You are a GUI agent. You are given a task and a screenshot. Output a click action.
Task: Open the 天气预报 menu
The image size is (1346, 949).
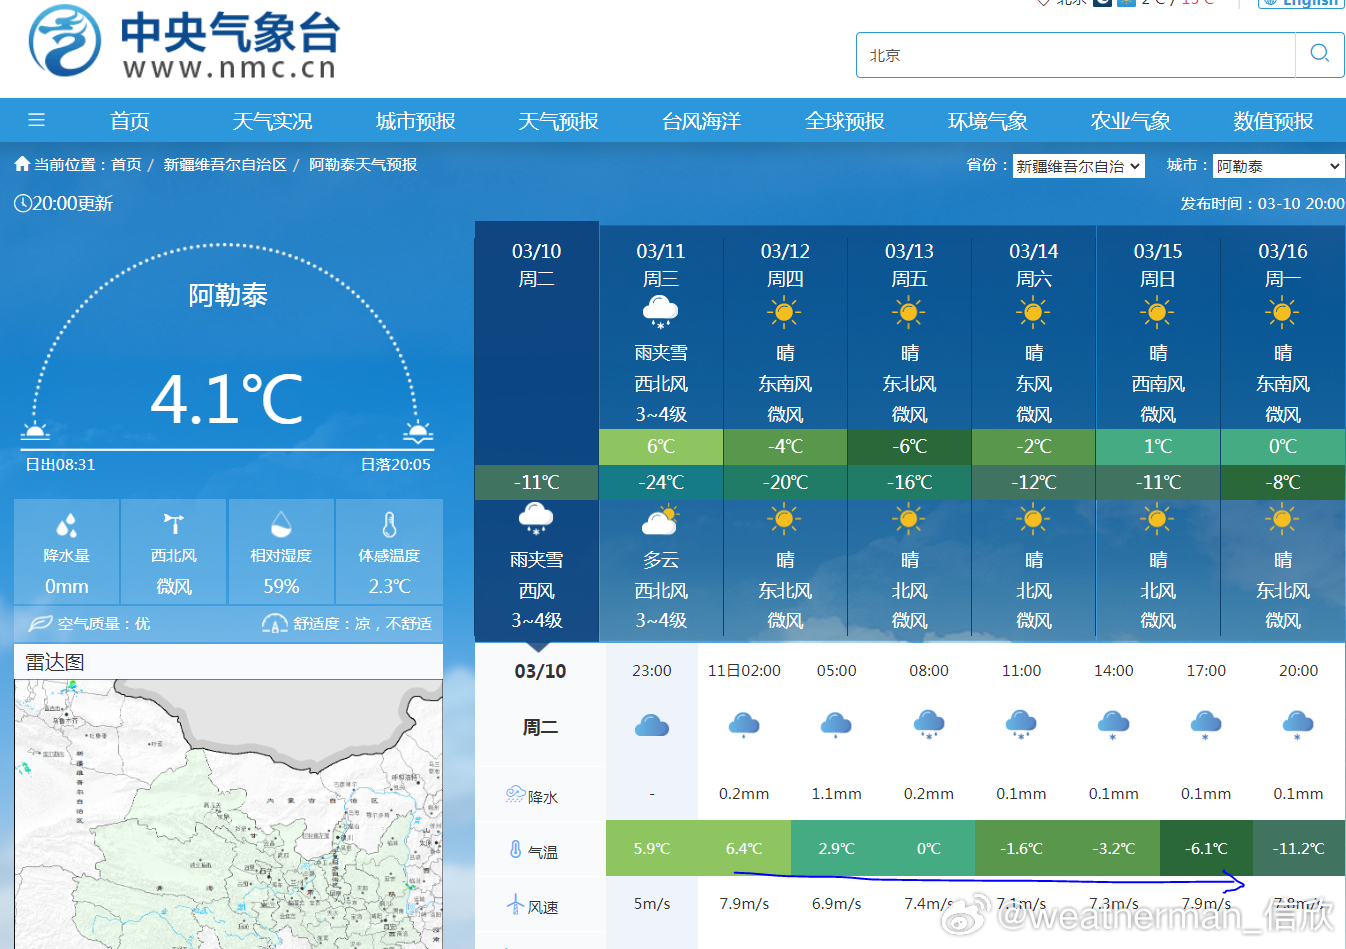click(x=559, y=121)
